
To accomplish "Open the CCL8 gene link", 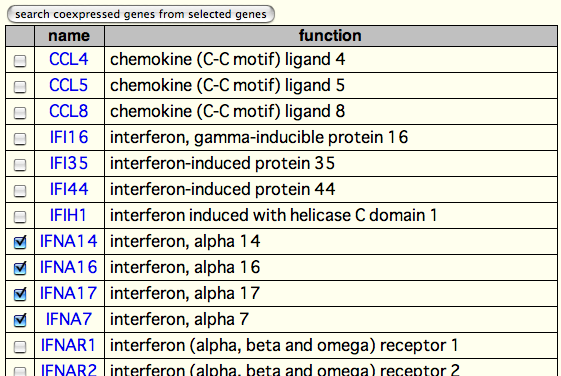I will click(68, 111).
